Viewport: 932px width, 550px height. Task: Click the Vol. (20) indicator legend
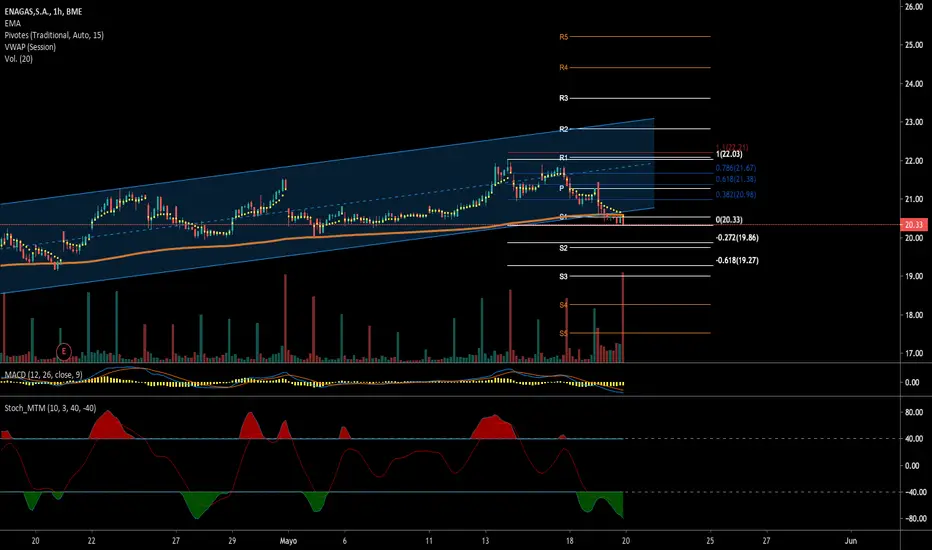pyautogui.click(x=18, y=59)
